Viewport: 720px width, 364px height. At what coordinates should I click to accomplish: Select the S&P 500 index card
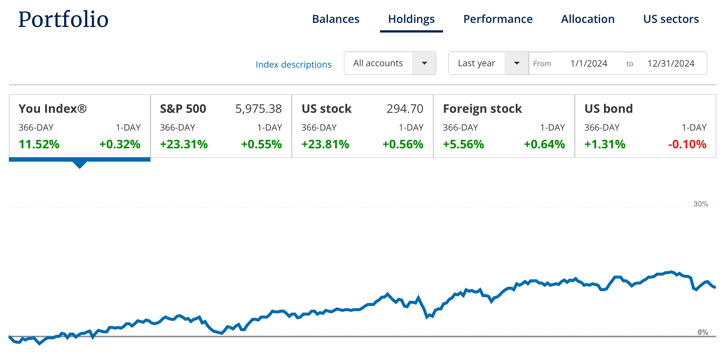(x=221, y=126)
